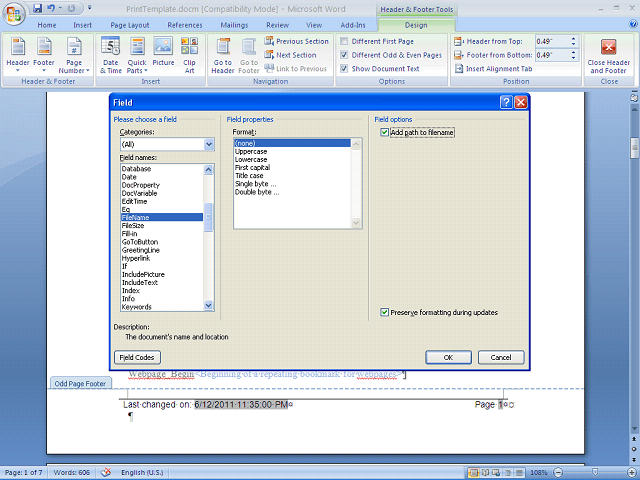Open the Page Number menu
Viewport: 640px width, 480px height.
74,55
